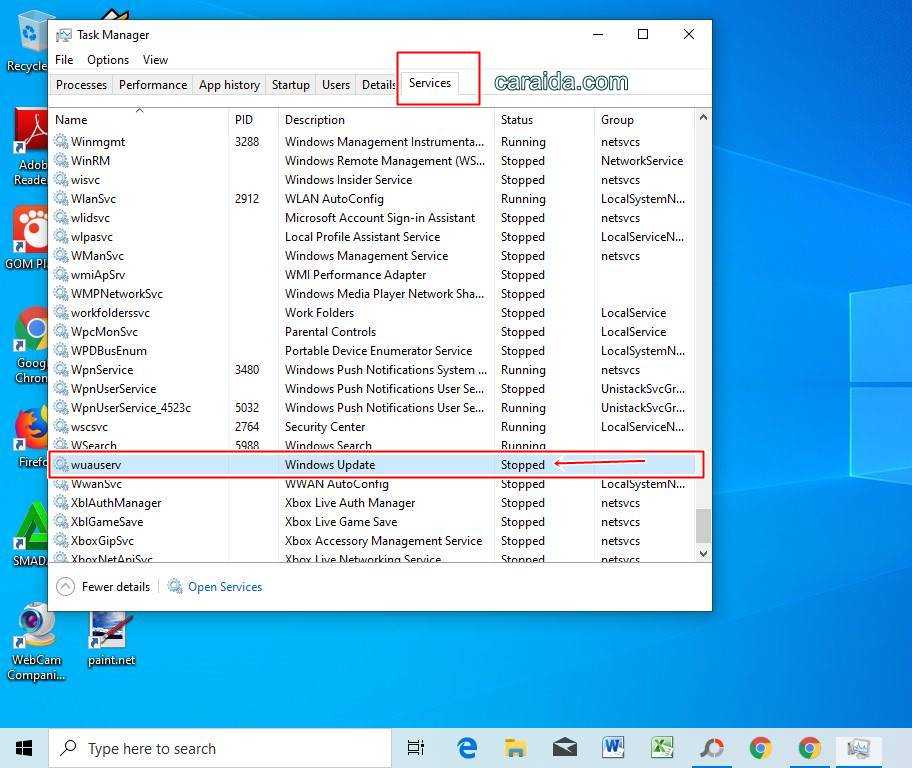The height and width of the screenshot is (768, 912).
Task: Launch Microsoft Edge from the taskbar
Action: pyautogui.click(x=466, y=748)
